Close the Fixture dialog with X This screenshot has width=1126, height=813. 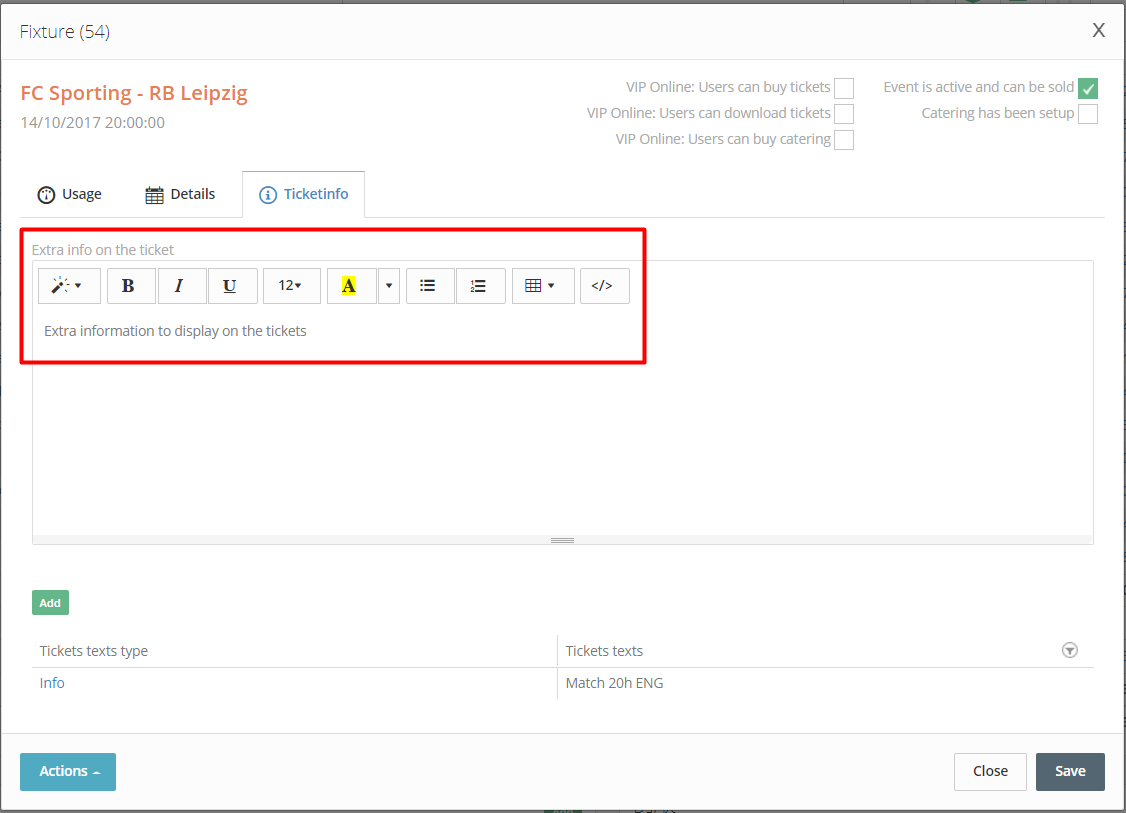(x=1099, y=30)
